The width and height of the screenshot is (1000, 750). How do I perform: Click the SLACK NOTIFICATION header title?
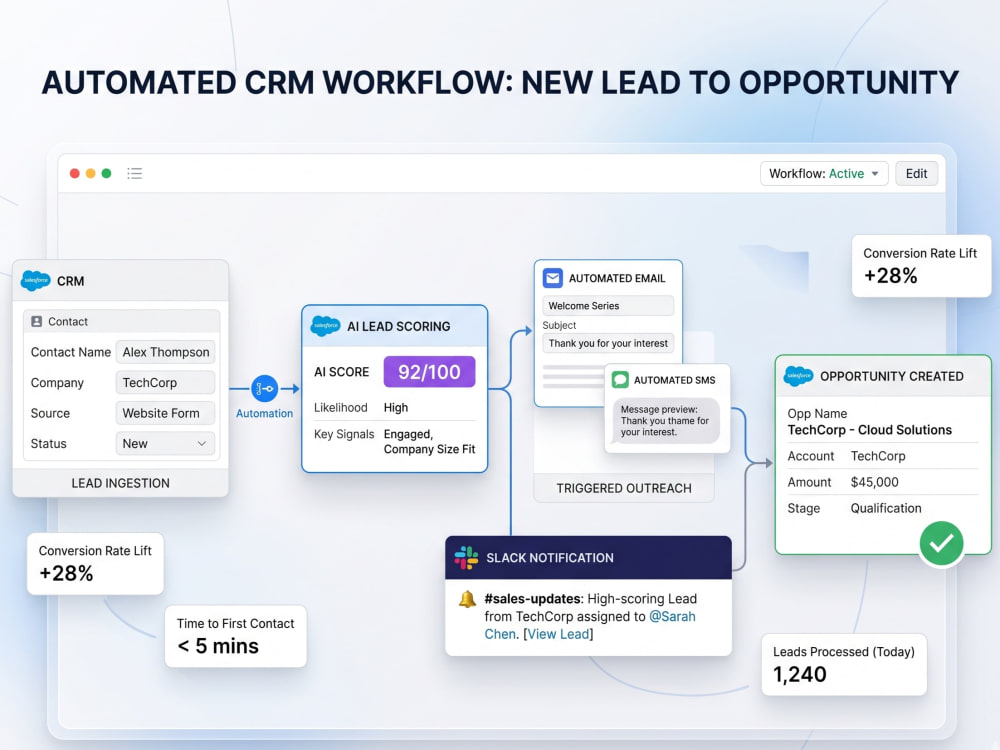pyautogui.click(x=550, y=558)
